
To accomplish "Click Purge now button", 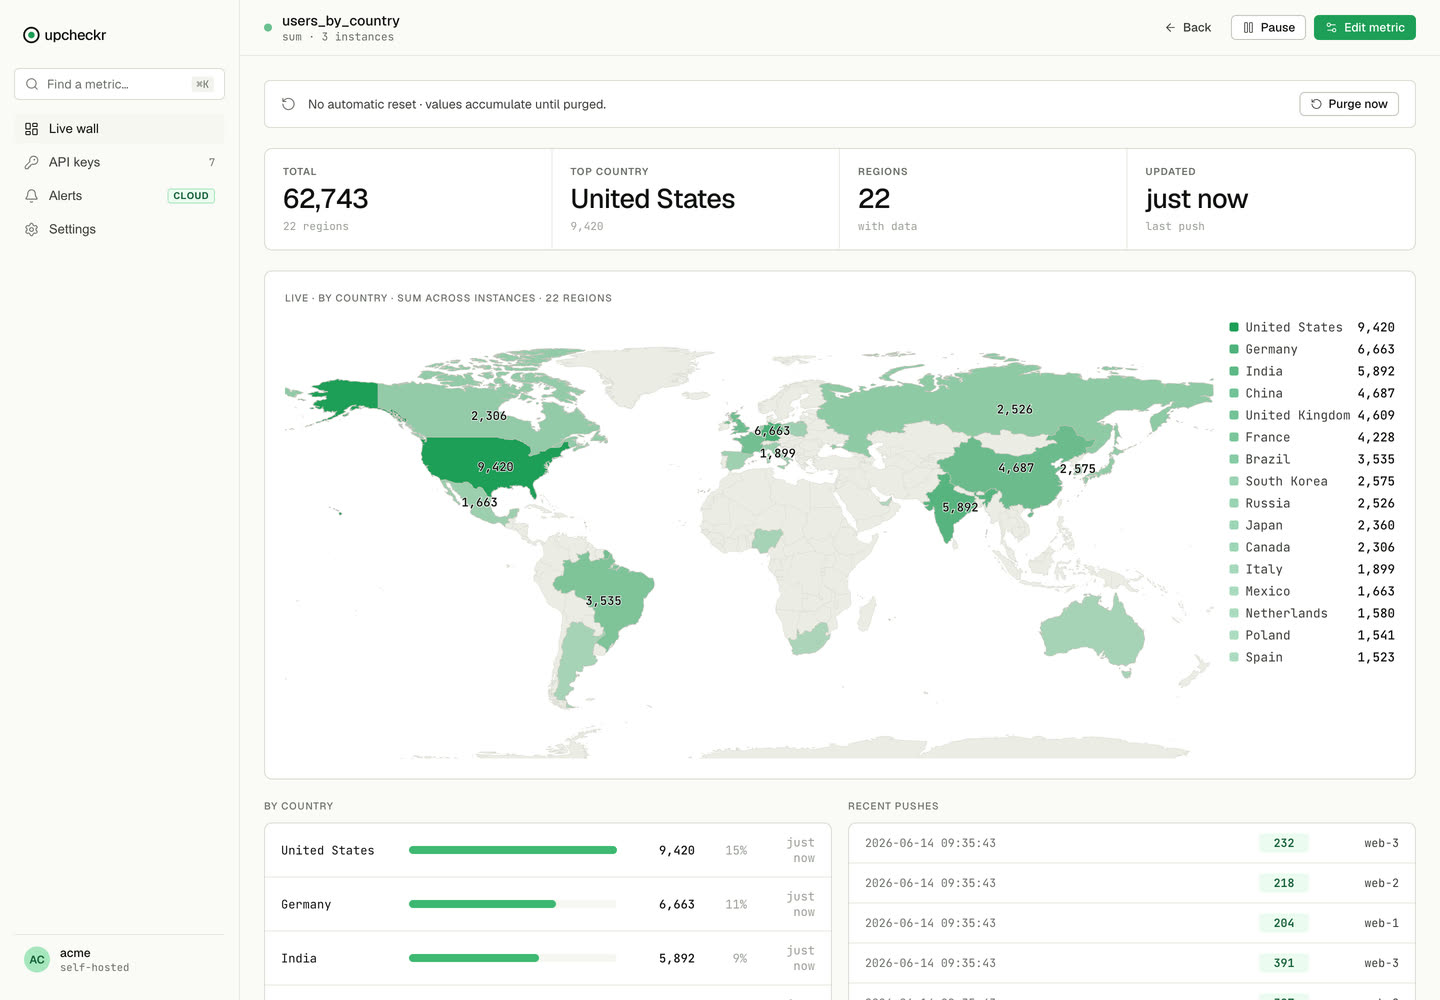I will coord(1349,104).
